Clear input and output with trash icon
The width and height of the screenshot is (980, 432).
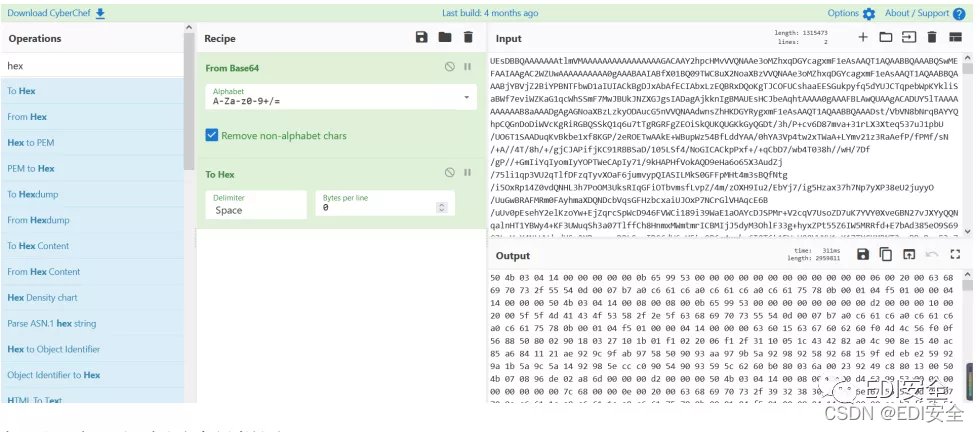coord(932,38)
